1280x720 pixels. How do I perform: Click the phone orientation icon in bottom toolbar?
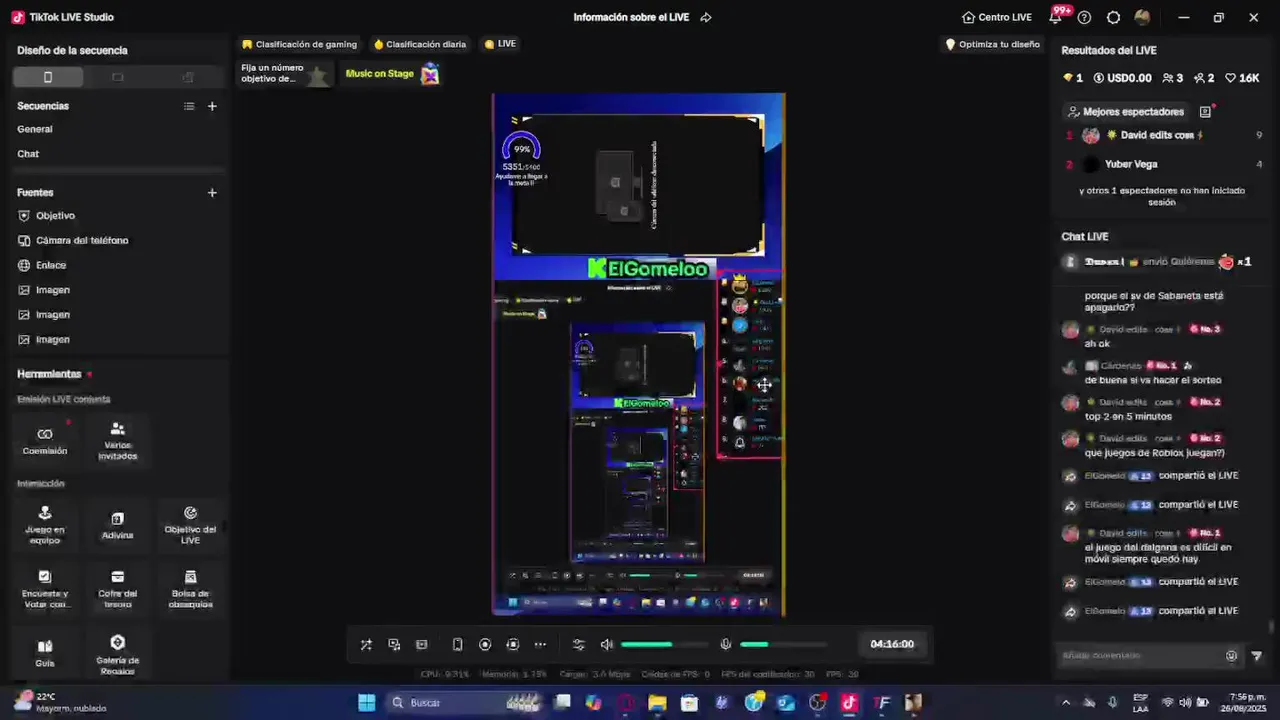click(x=457, y=645)
